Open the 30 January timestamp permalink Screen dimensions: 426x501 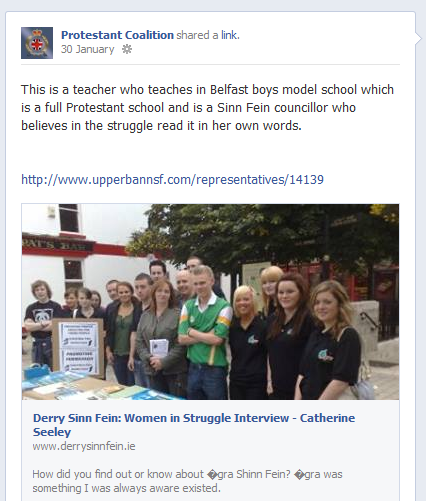87,49
